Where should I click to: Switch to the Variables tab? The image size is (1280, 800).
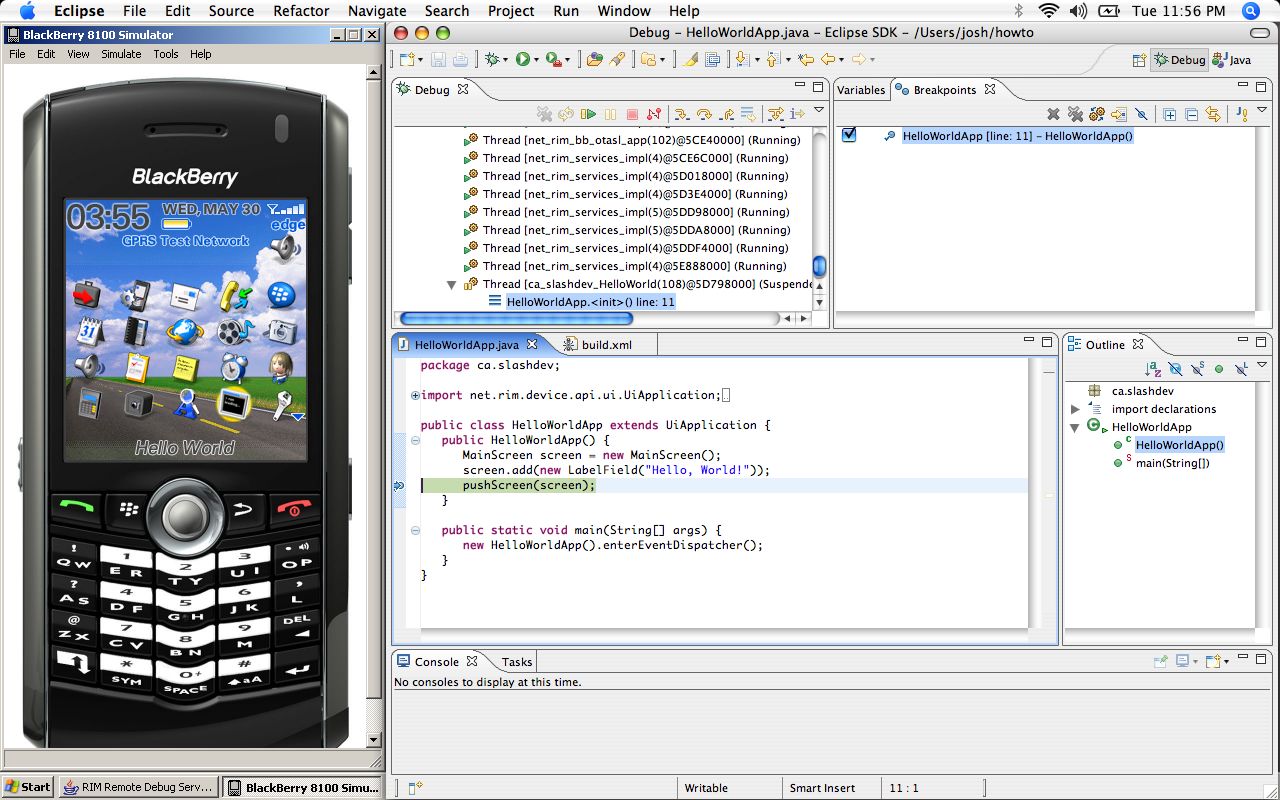(861, 89)
